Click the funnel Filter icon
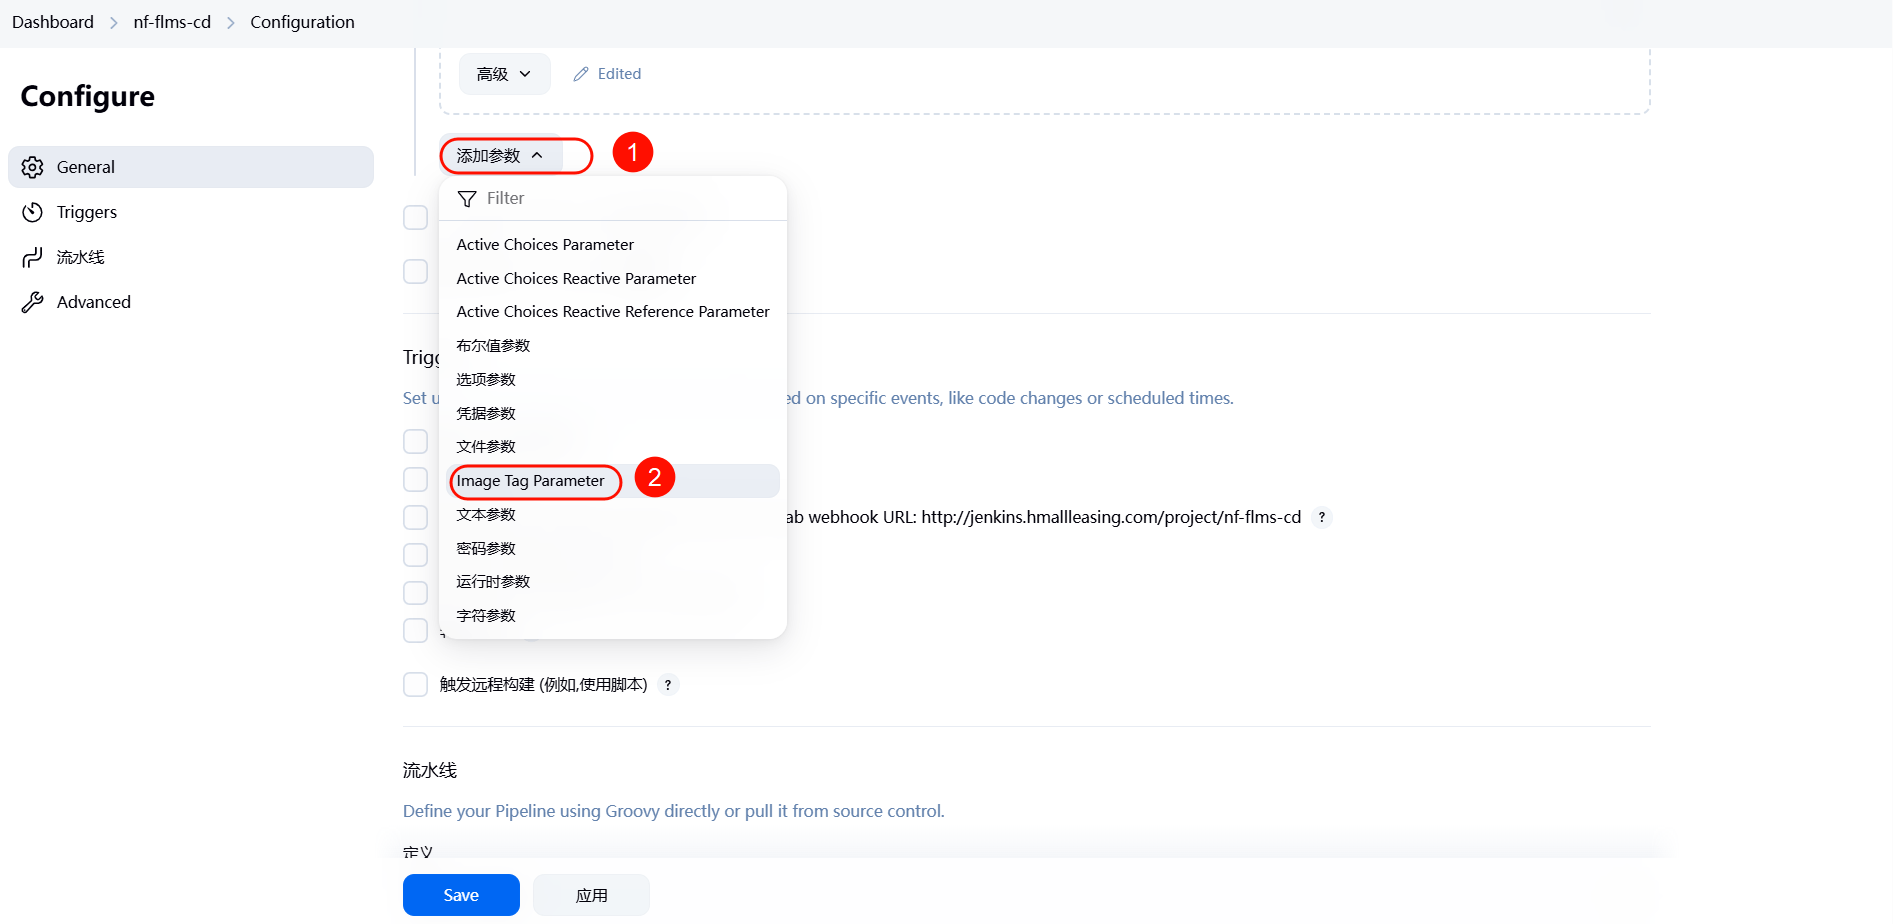The height and width of the screenshot is (924, 1893). pyautogui.click(x=467, y=199)
